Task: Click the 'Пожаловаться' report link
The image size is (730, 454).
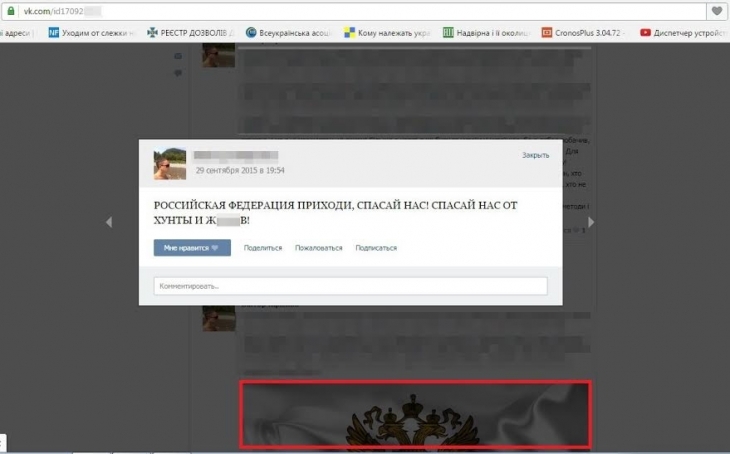Action: pos(318,248)
